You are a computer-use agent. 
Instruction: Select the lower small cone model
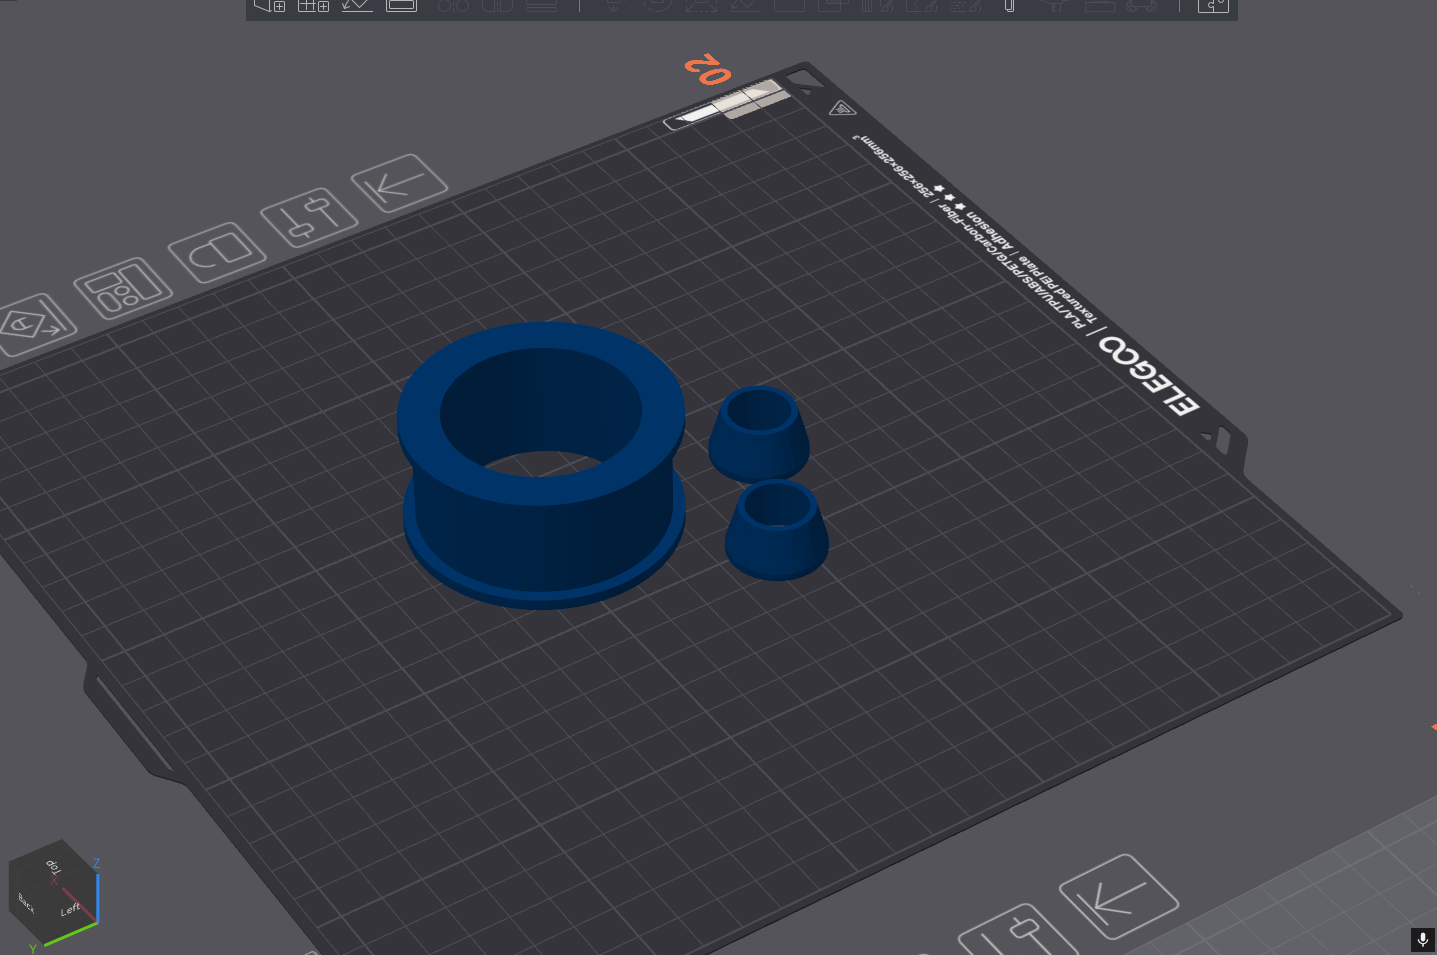pos(777,530)
